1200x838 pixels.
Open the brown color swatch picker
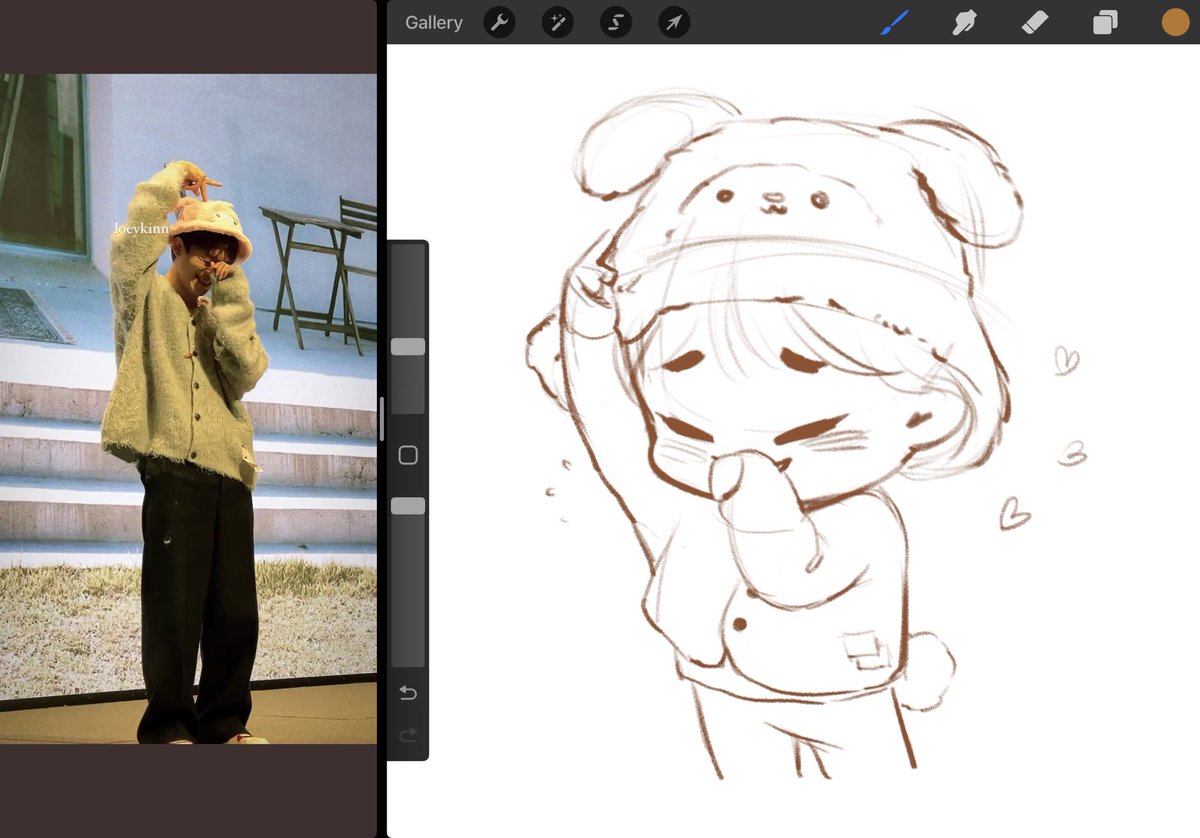point(1175,22)
